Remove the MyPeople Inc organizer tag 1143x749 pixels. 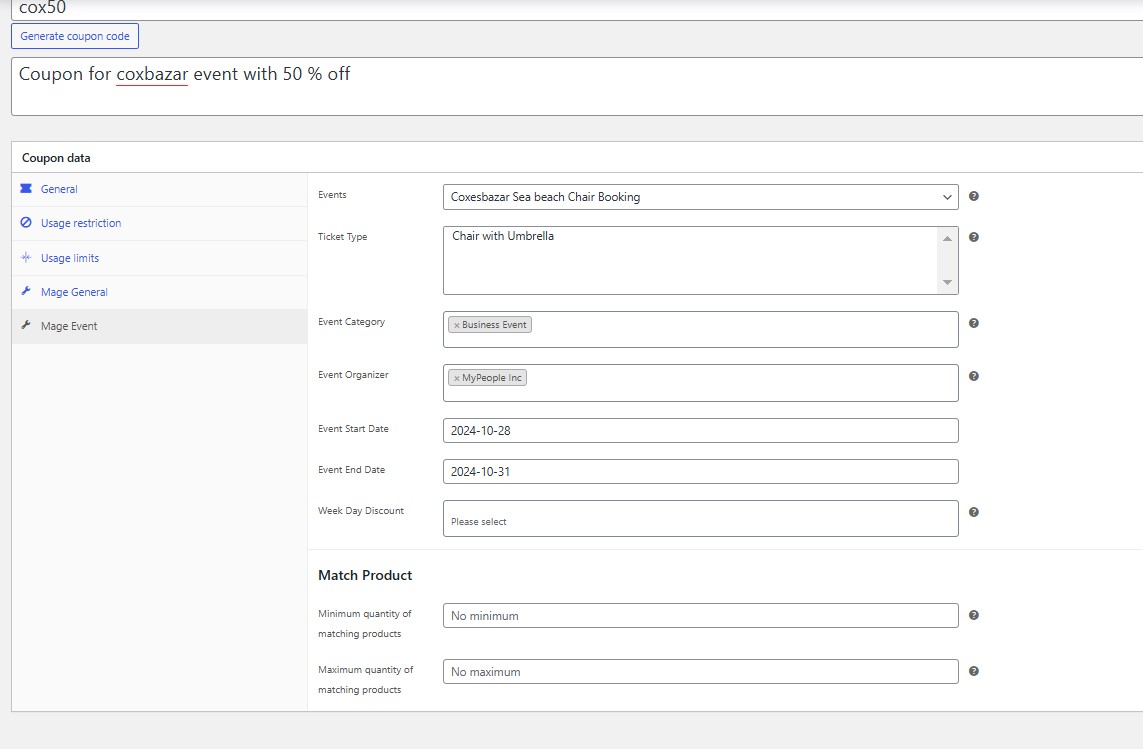tap(456, 379)
